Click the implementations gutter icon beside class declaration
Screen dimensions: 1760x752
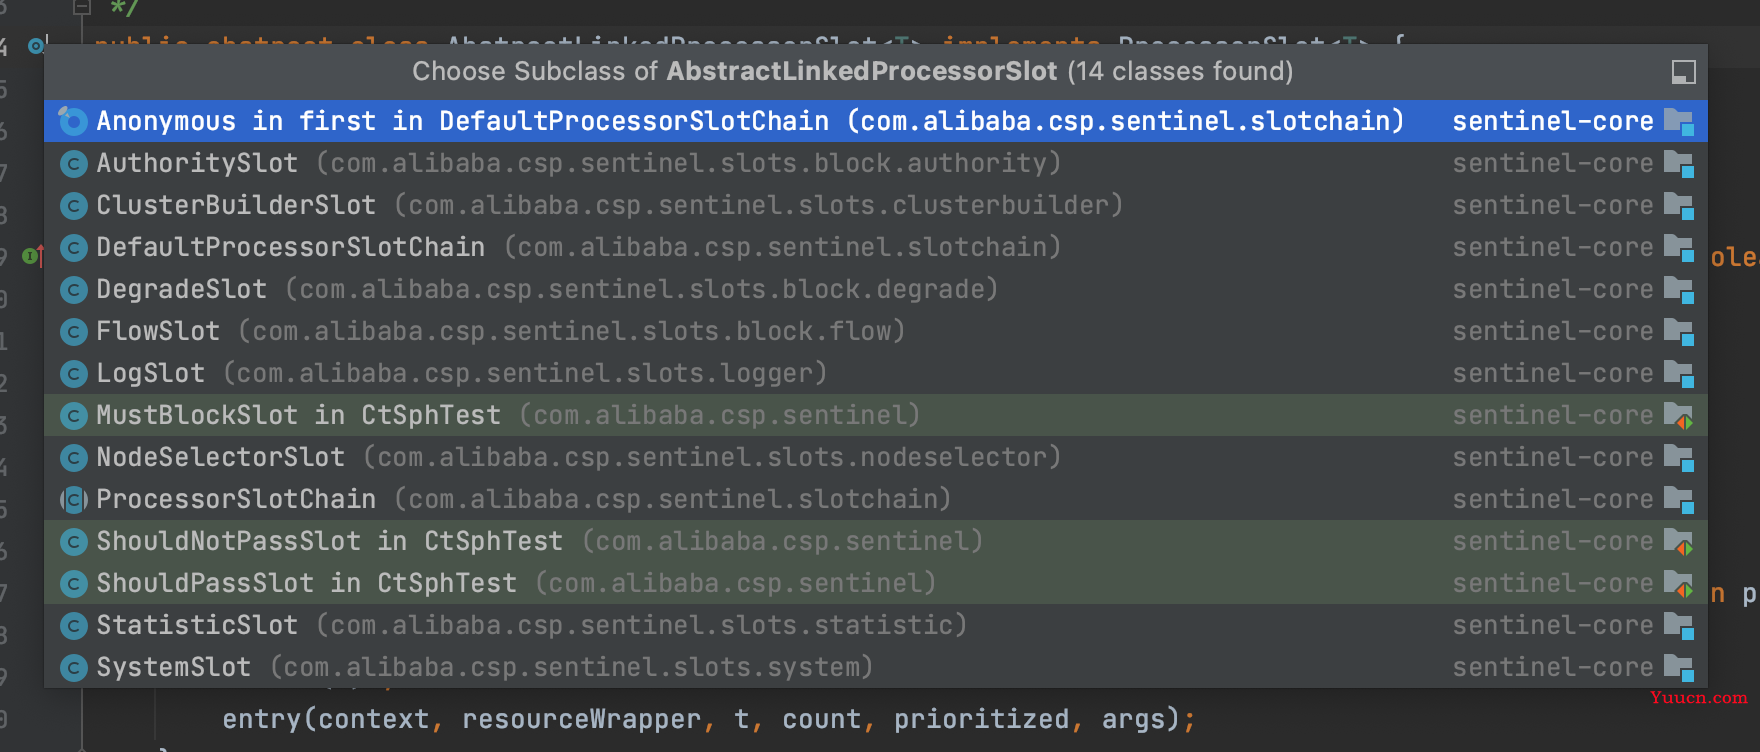37,46
